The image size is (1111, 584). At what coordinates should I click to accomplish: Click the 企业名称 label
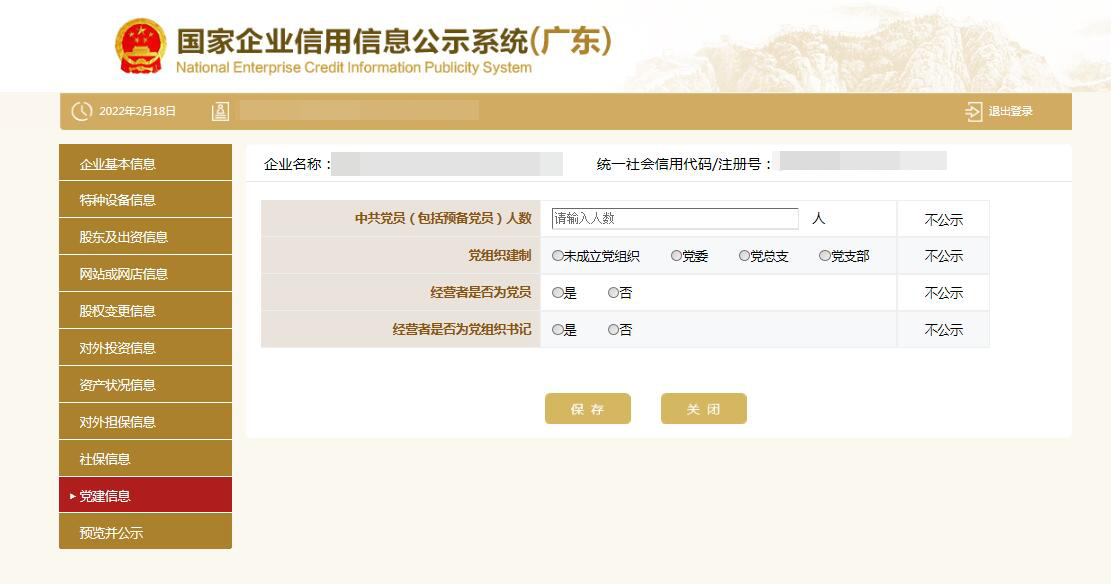click(x=298, y=164)
